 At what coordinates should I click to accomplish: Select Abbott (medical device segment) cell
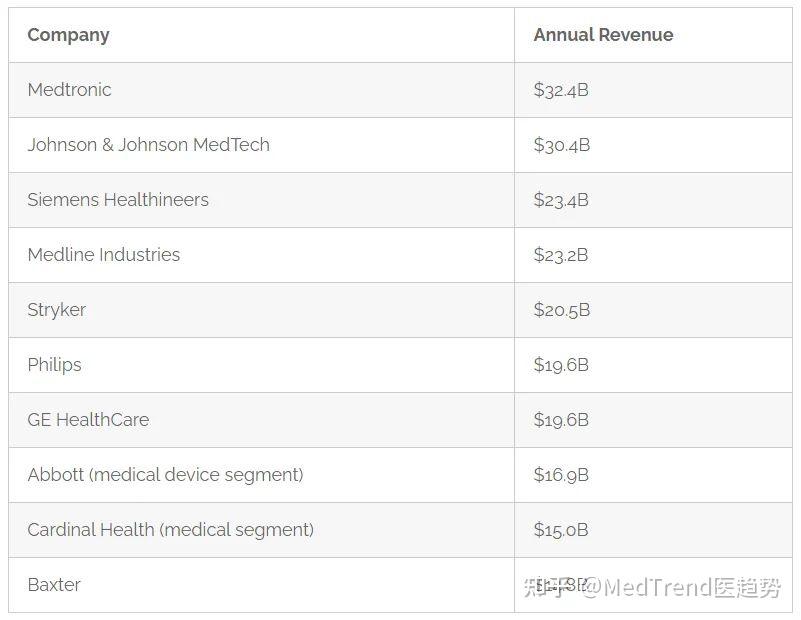pyautogui.click(x=165, y=475)
